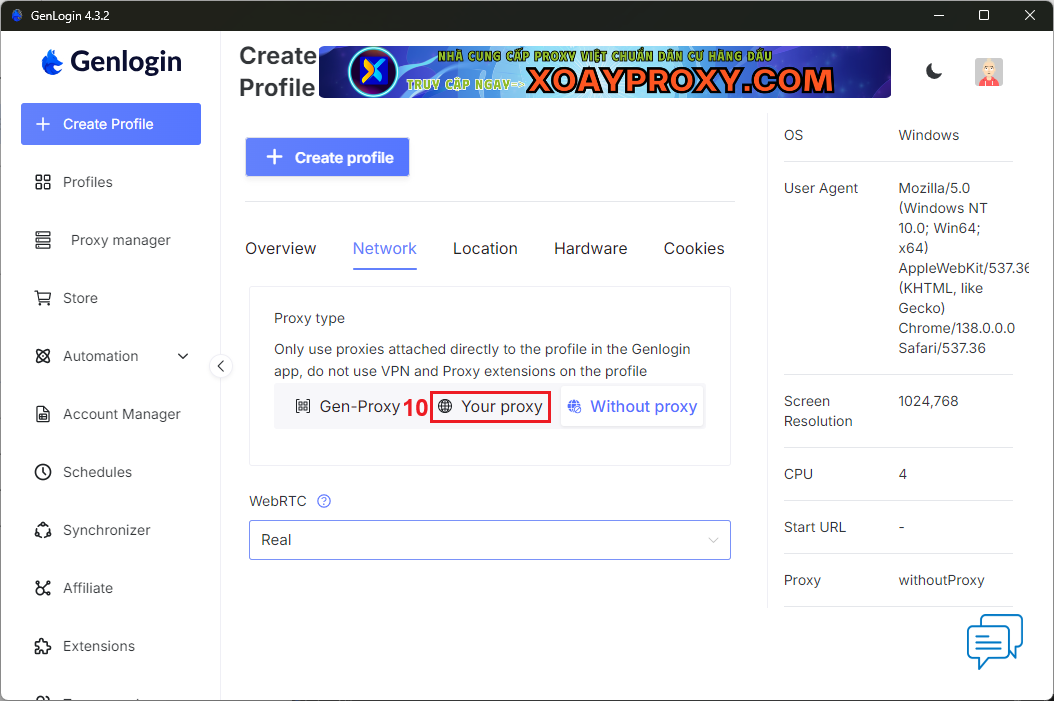Click the WebRTC help question mark icon
This screenshot has width=1054, height=701.
[x=323, y=501]
